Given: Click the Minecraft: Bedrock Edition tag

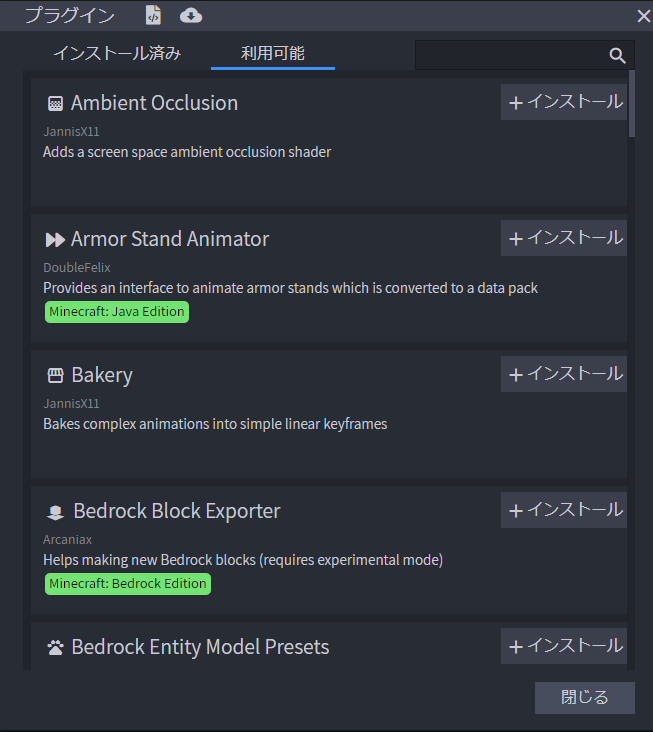Looking at the screenshot, I should tap(128, 584).
